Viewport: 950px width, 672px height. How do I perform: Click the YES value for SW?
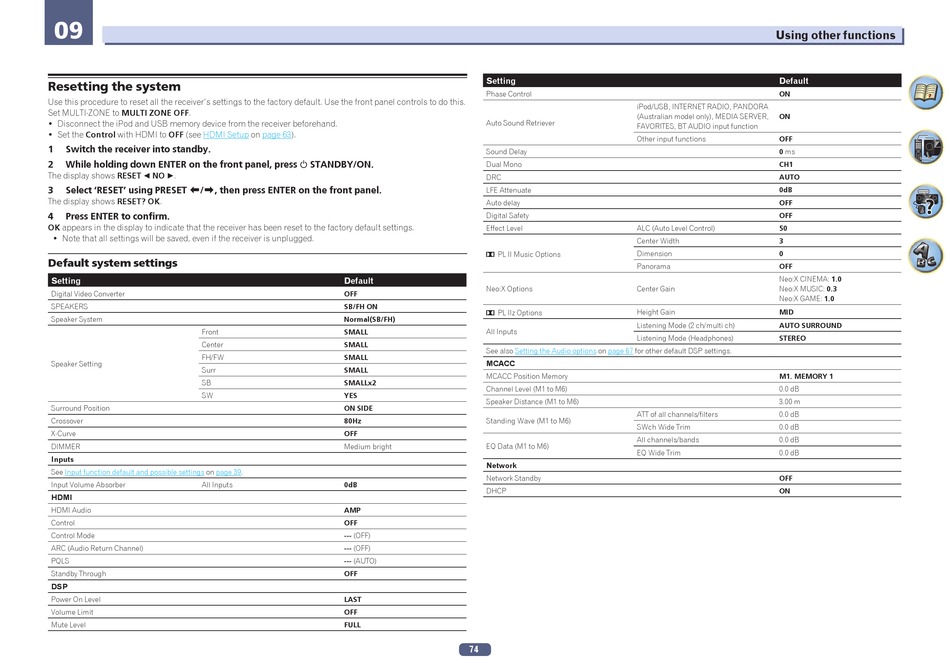pos(351,396)
